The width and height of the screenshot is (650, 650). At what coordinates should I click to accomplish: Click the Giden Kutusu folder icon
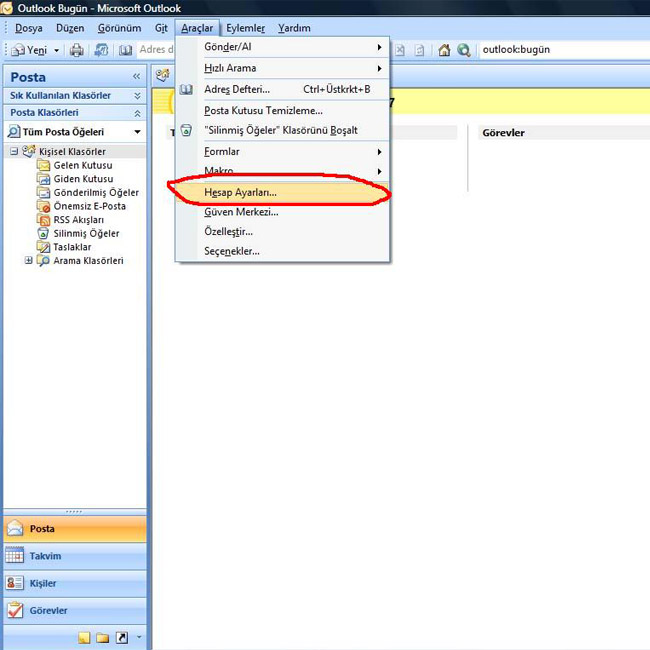click(43, 179)
